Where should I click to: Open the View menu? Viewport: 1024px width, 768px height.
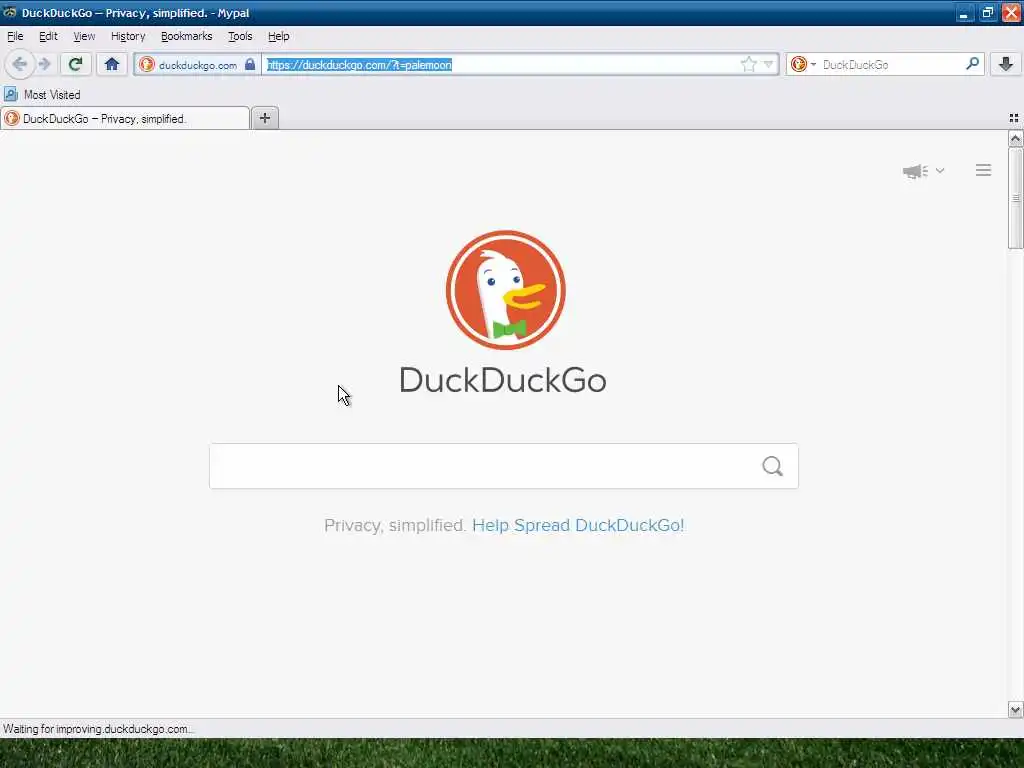pyautogui.click(x=84, y=36)
